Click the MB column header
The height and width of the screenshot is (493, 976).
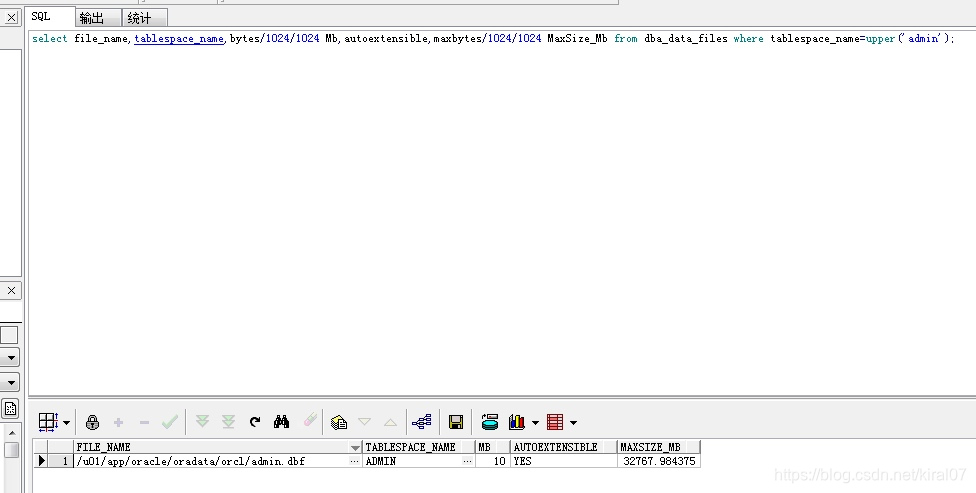coord(492,447)
